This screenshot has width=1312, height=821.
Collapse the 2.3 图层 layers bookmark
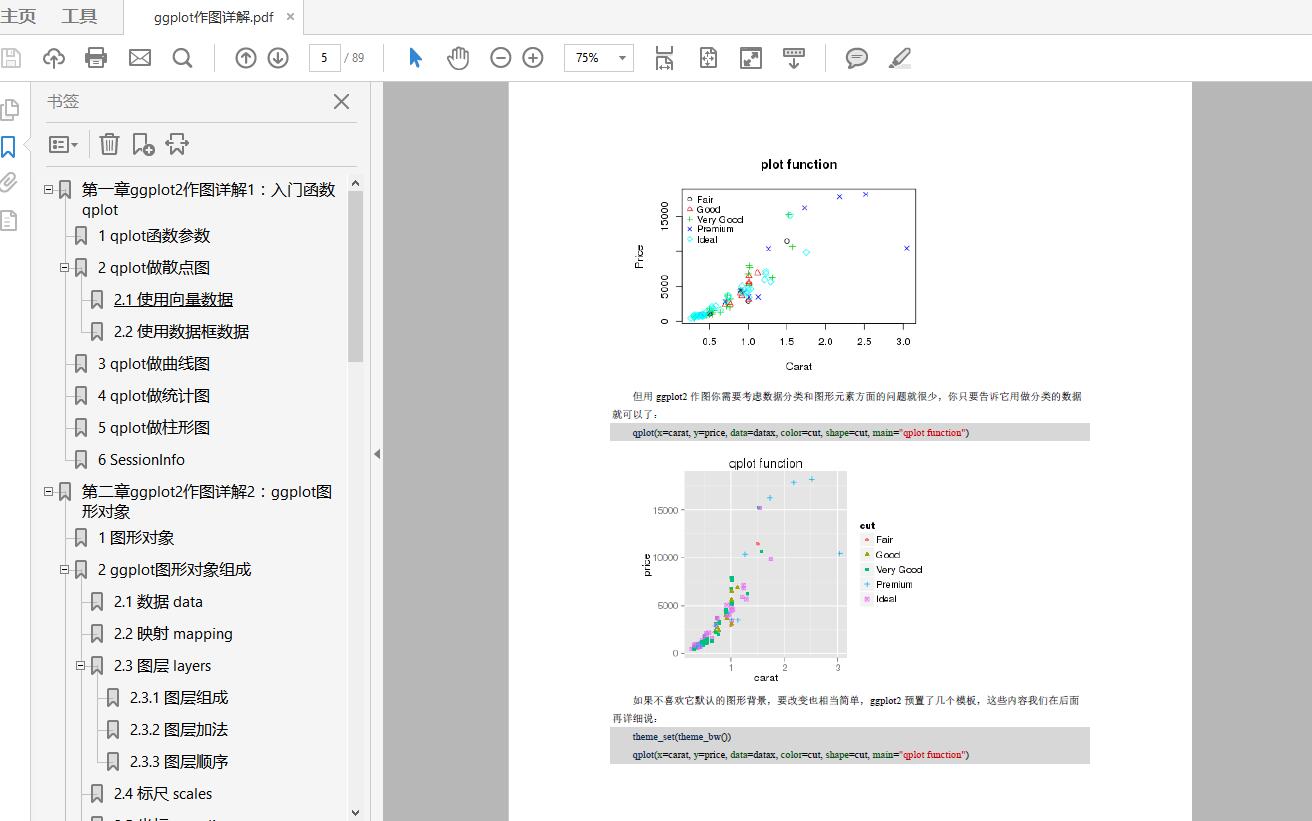click(x=81, y=665)
